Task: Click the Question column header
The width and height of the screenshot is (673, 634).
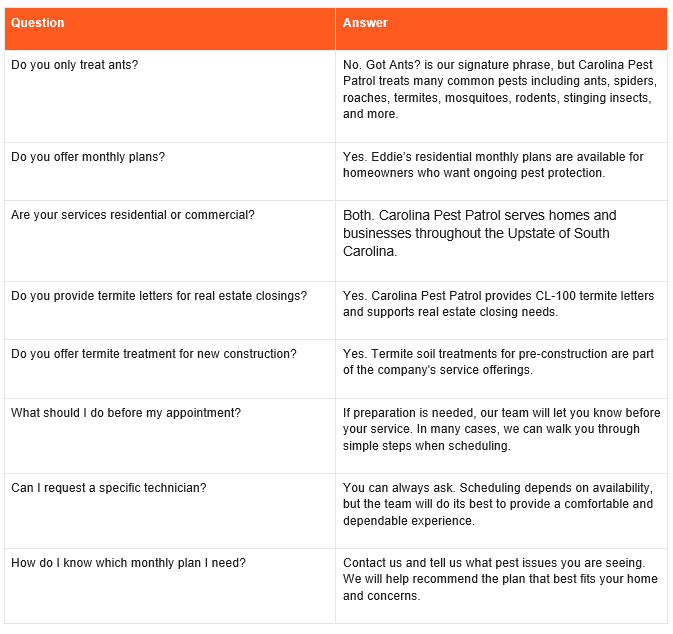Action: (37, 23)
